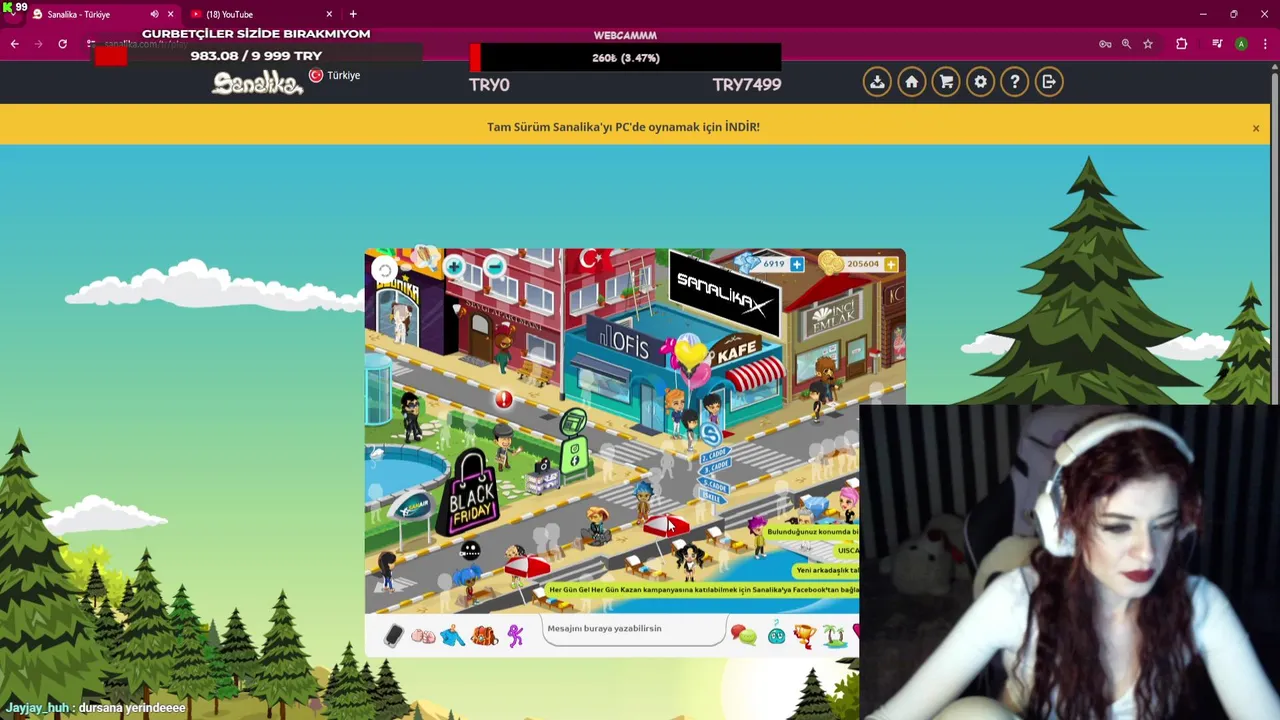This screenshot has width=1280, height=720.
Task: Open the browser extensions puzzle icon
Action: pos(1181,44)
